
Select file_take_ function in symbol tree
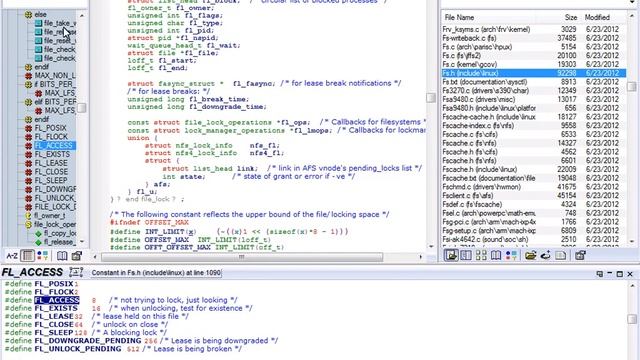coord(60,23)
